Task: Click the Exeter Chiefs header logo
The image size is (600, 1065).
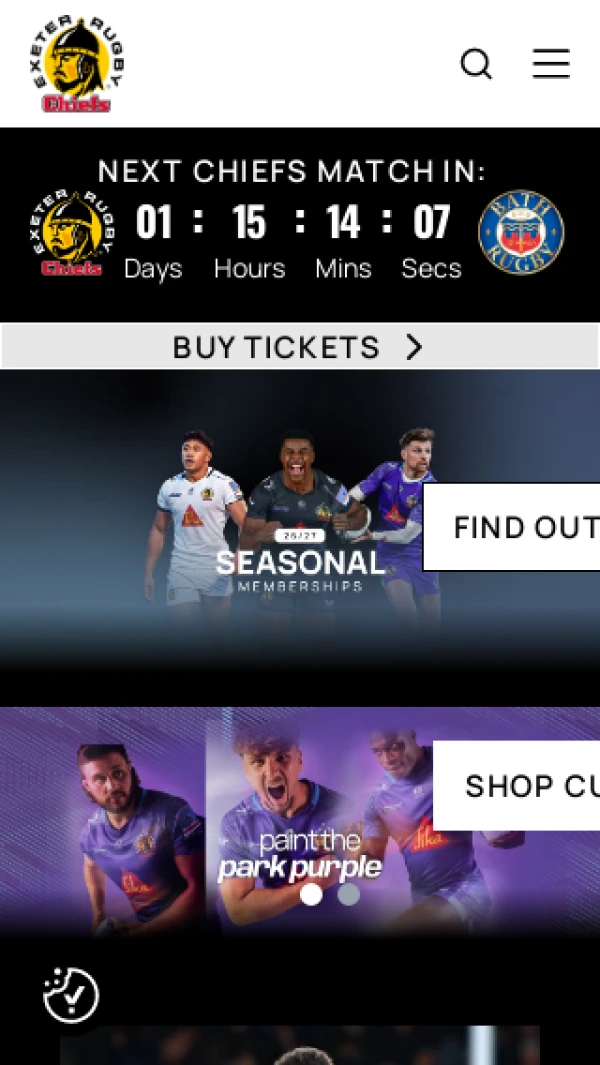Action: [x=79, y=65]
